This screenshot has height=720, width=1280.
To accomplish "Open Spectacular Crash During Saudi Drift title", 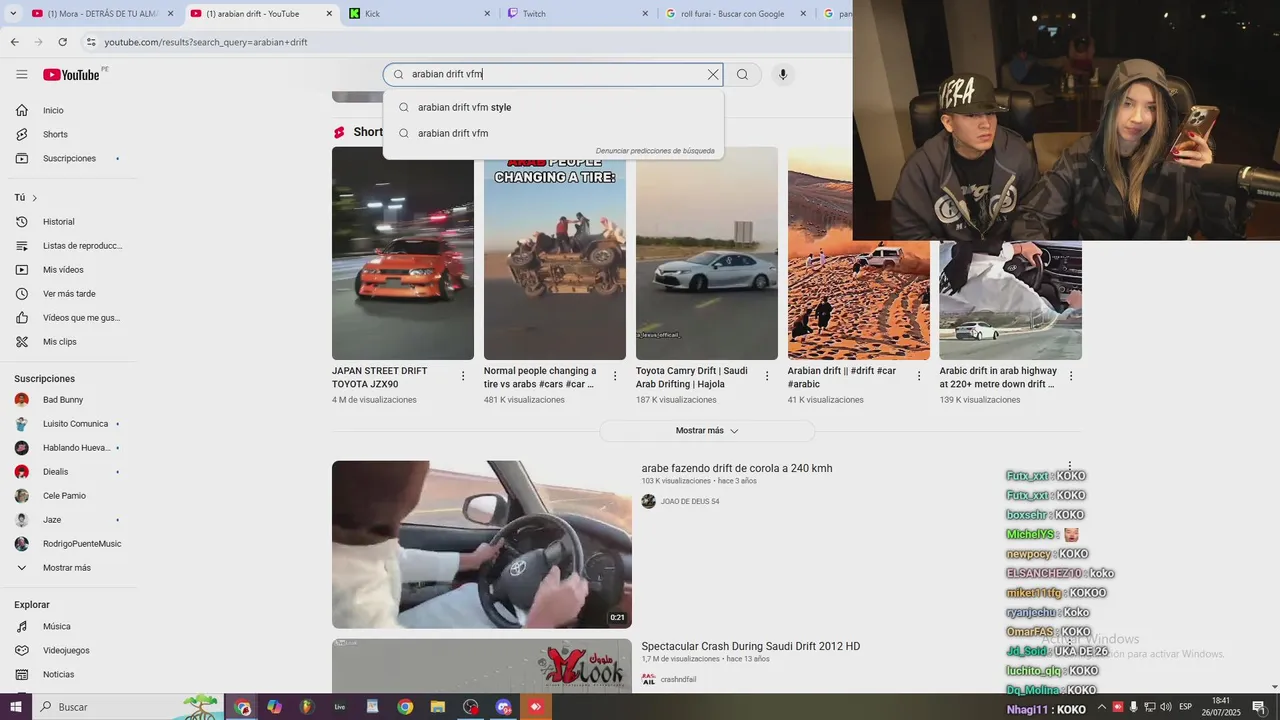I will tap(751, 646).
